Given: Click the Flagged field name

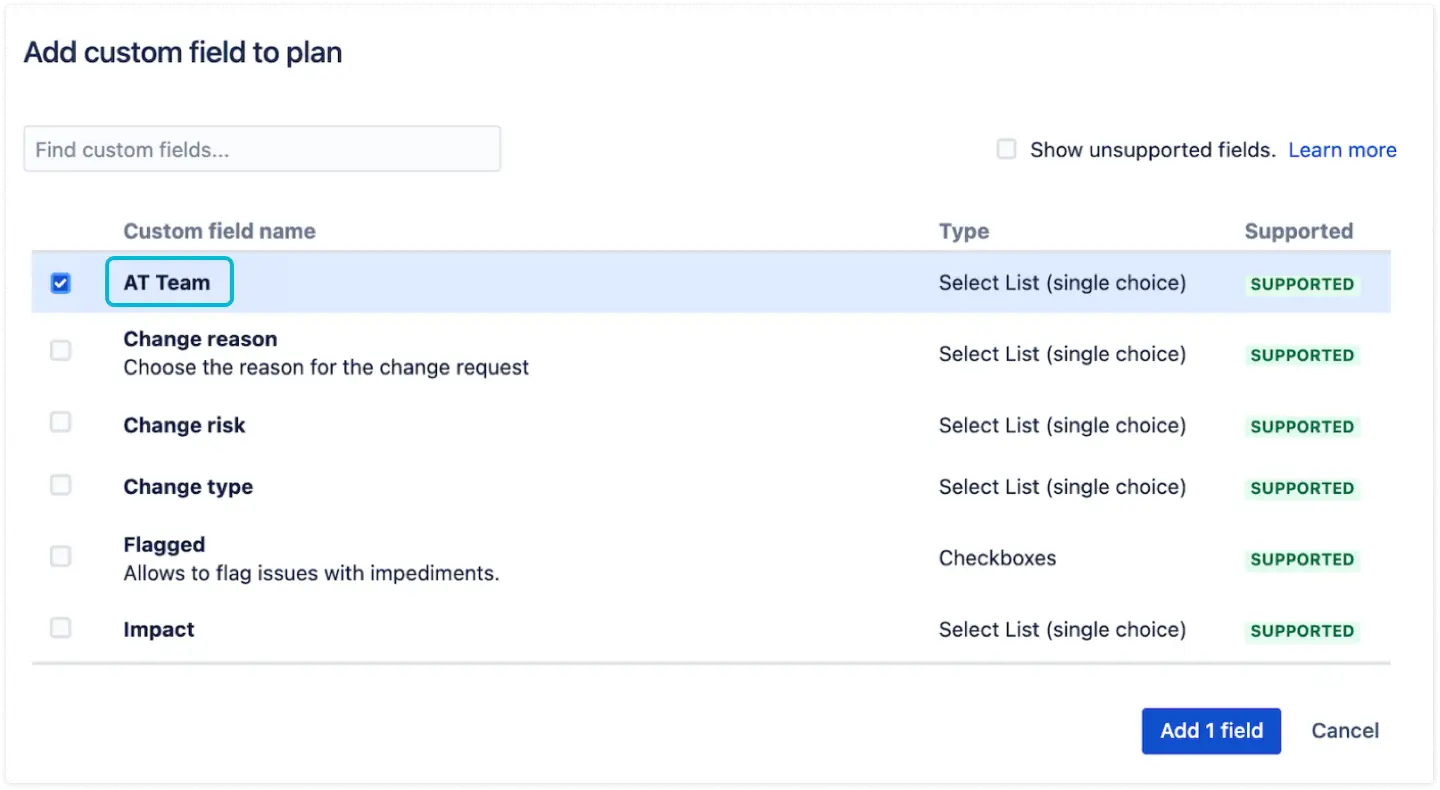Looking at the screenshot, I should tap(164, 545).
